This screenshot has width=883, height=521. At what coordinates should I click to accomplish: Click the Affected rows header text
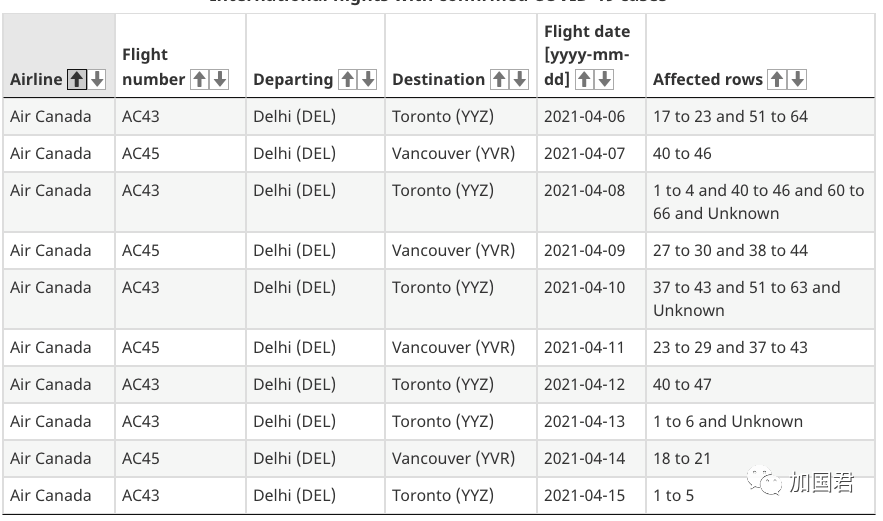(708, 79)
